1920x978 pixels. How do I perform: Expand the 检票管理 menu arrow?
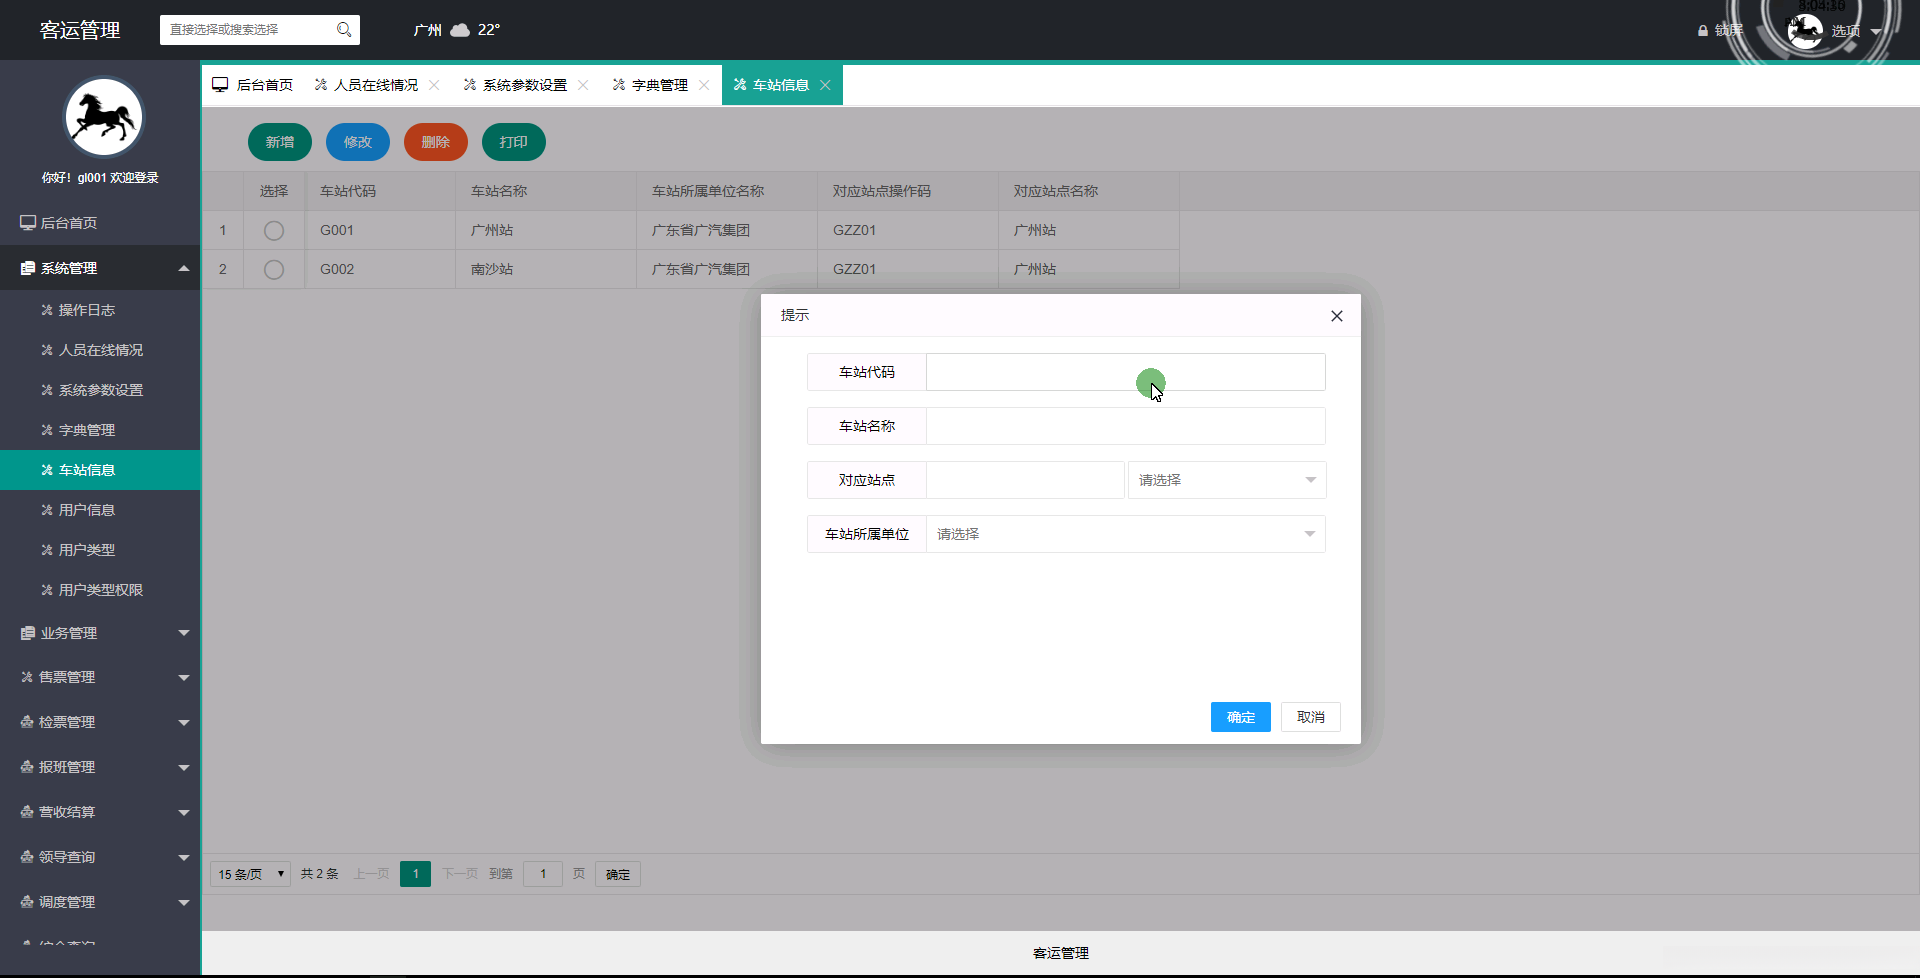point(184,723)
